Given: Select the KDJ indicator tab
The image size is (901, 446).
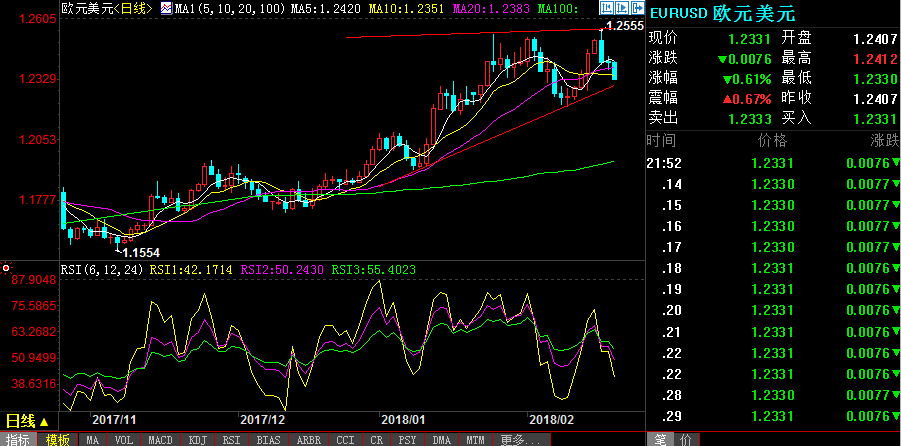Looking at the screenshot, I should (197, 439).
